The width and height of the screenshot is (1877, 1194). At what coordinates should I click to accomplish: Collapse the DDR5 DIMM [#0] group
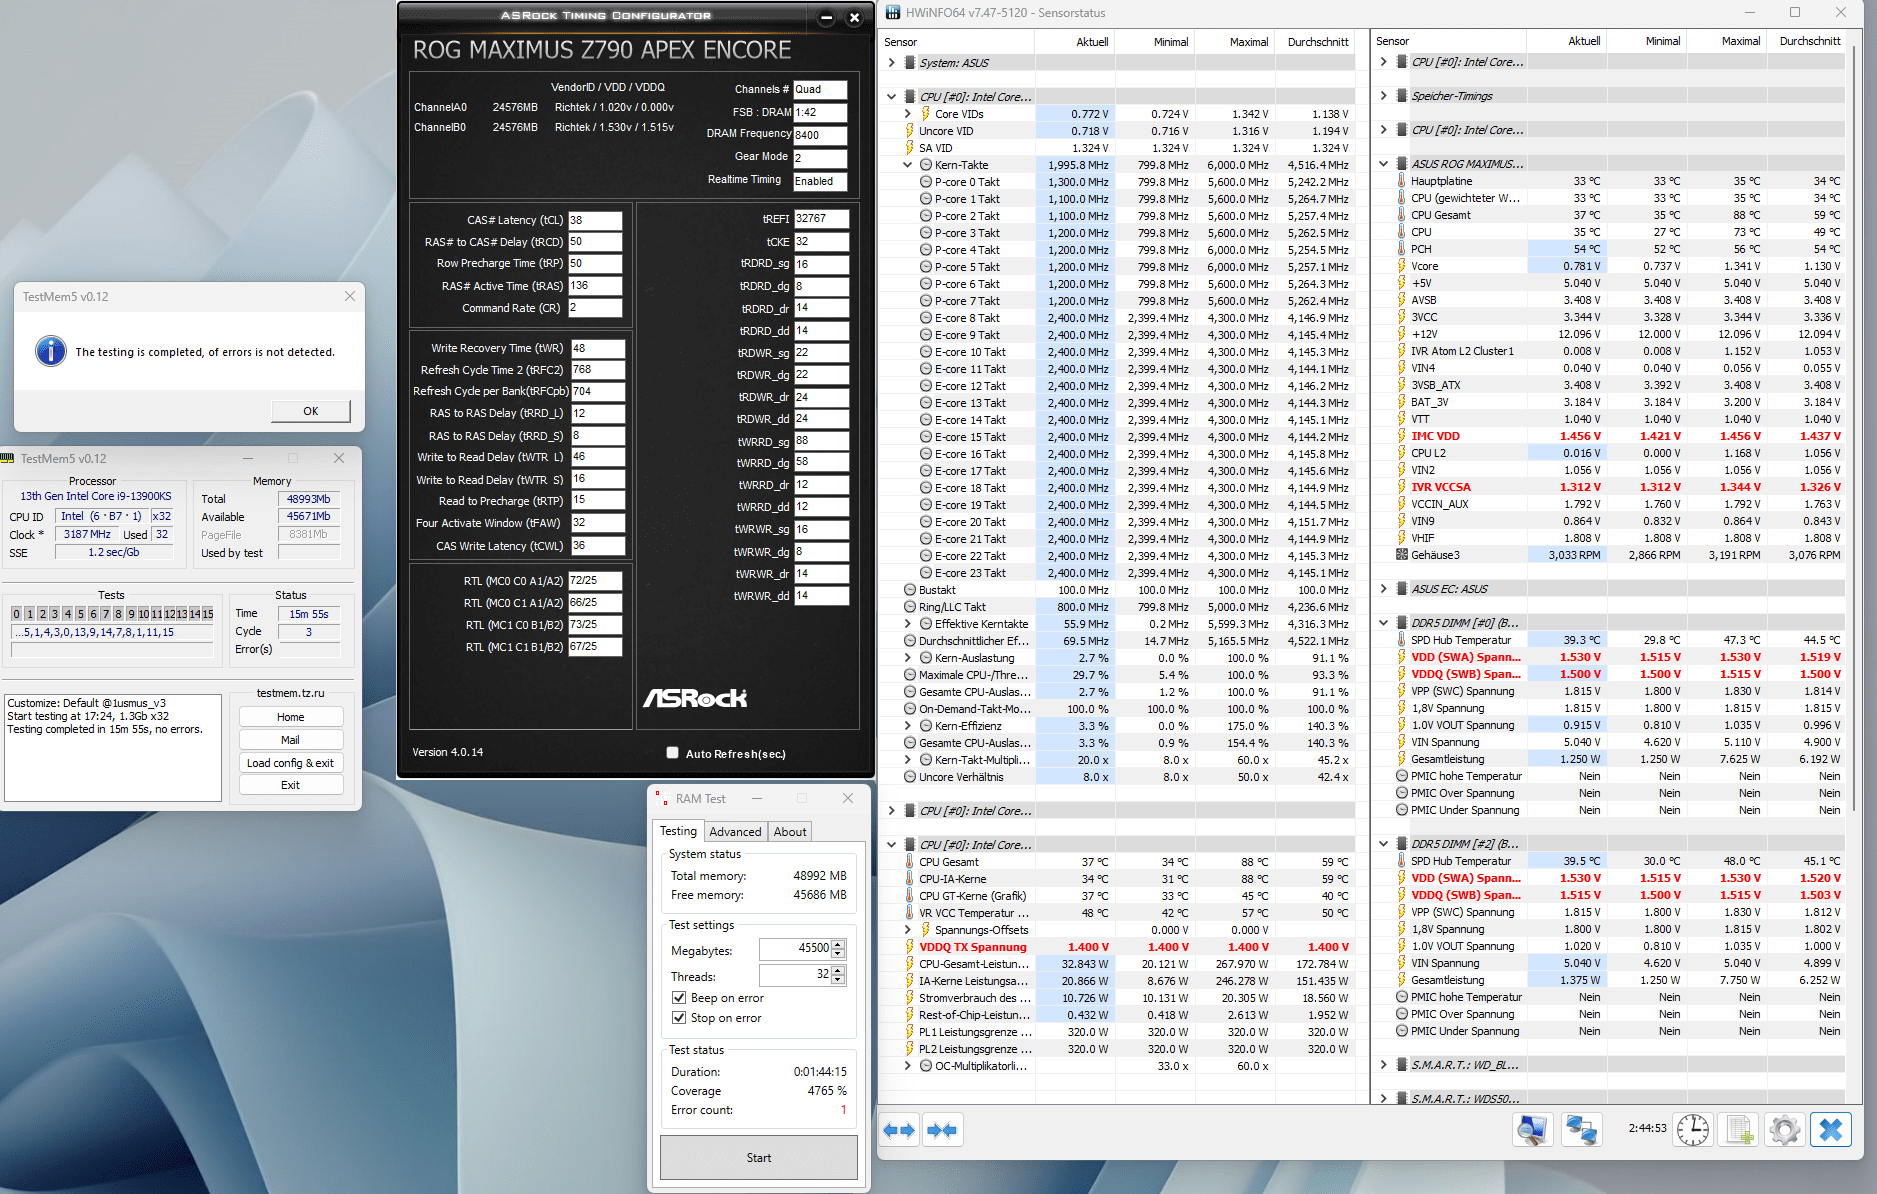tap(1383, 623)
